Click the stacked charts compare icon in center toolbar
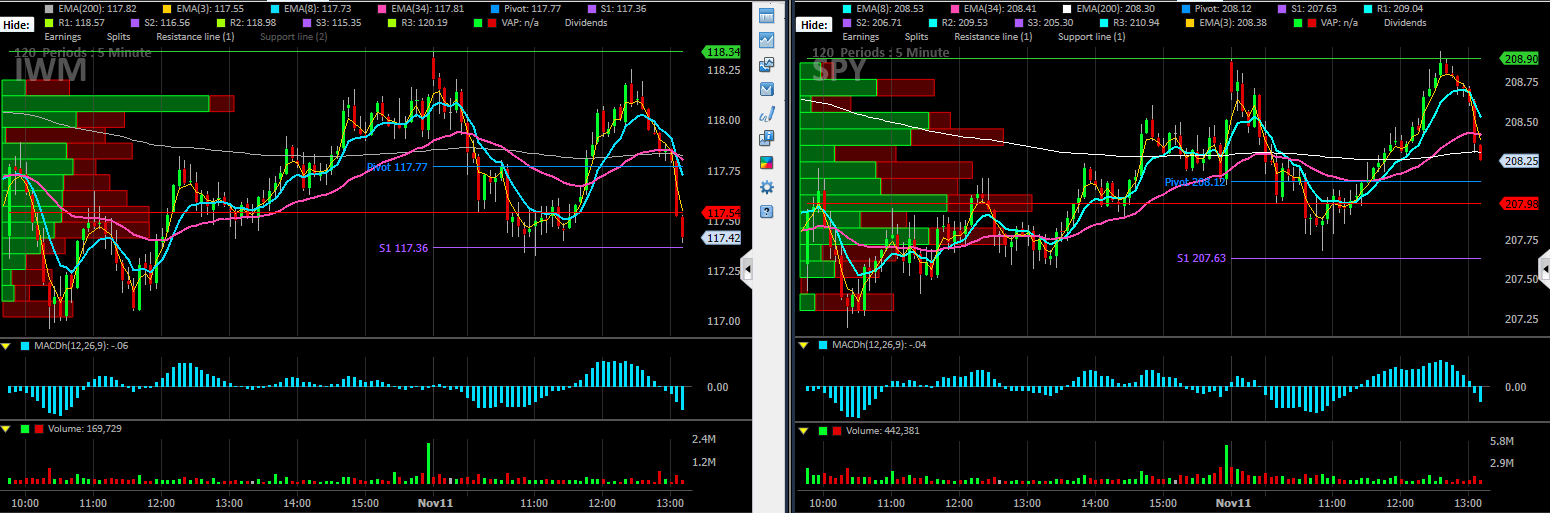Image resolution: width=1550 pixels, height=513 pixels. click(767, 64)
